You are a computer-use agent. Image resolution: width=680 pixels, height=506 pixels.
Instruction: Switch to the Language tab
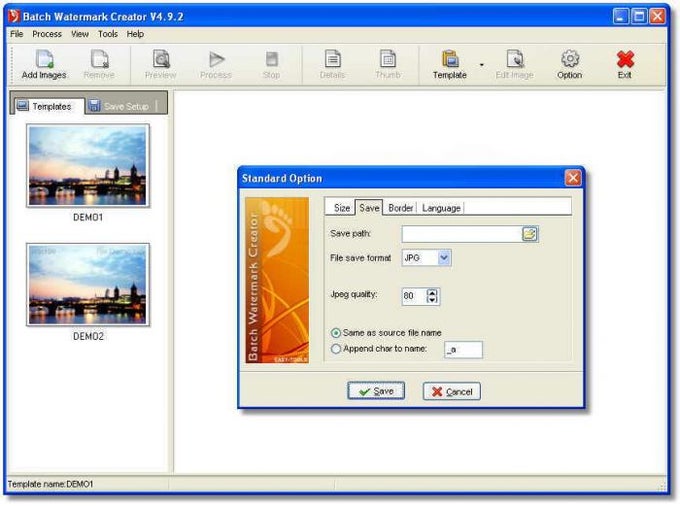441,208
